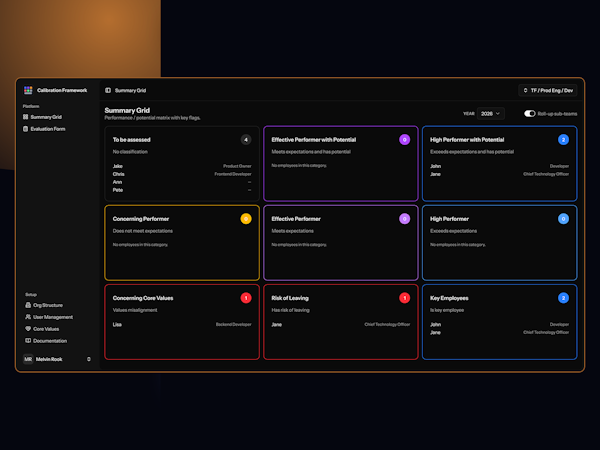Click Effective Performer with Potential purple badge
600x450 pixels.
click(404, 140)
